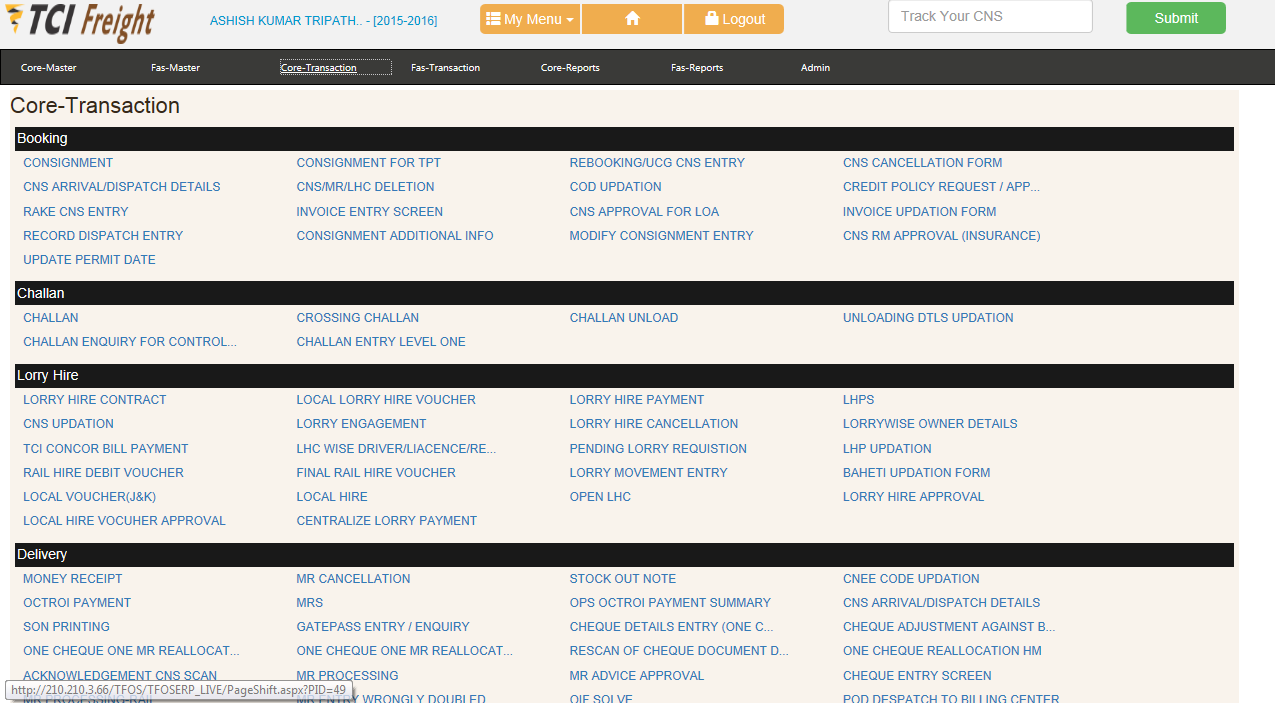1275x703 pixels.
Task: Open TCI CONCOR BILL PAYMENT link
Action: pos(106,449)
